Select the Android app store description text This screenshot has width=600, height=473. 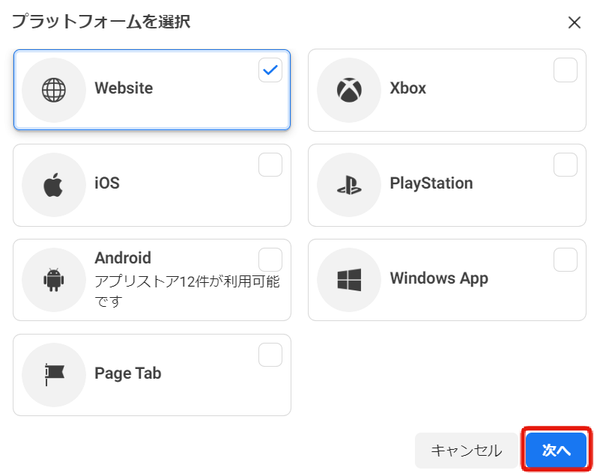click(187, 292)
